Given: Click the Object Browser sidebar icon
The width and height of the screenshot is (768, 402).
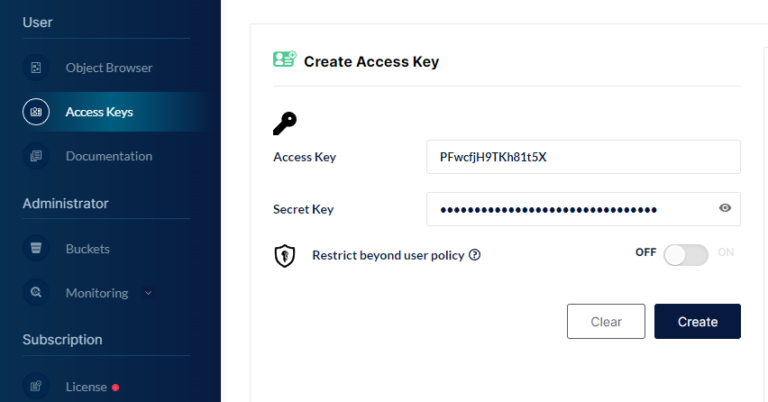Looking at the screenshot, I should [36, 68].
